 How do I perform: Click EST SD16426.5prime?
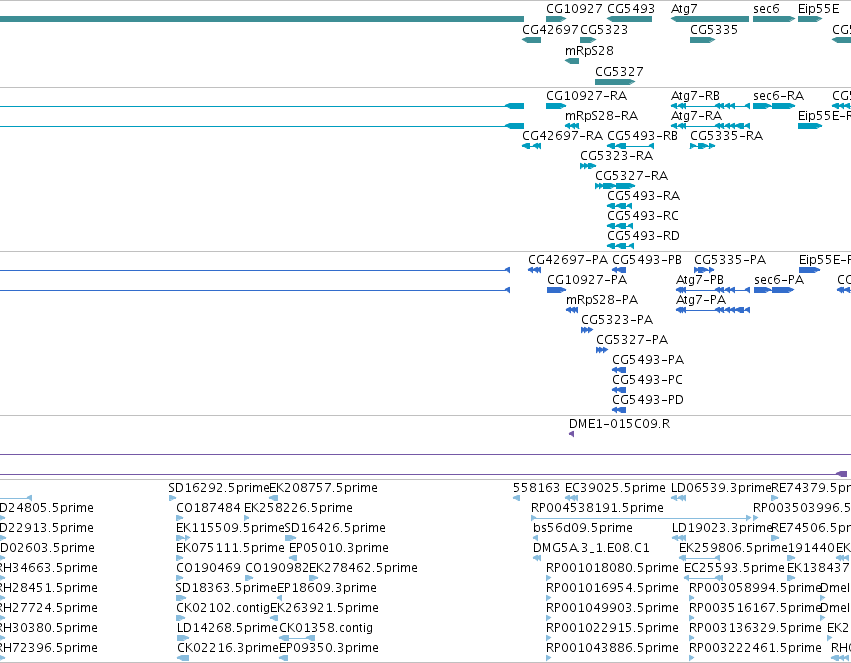(x=335, y=528)
